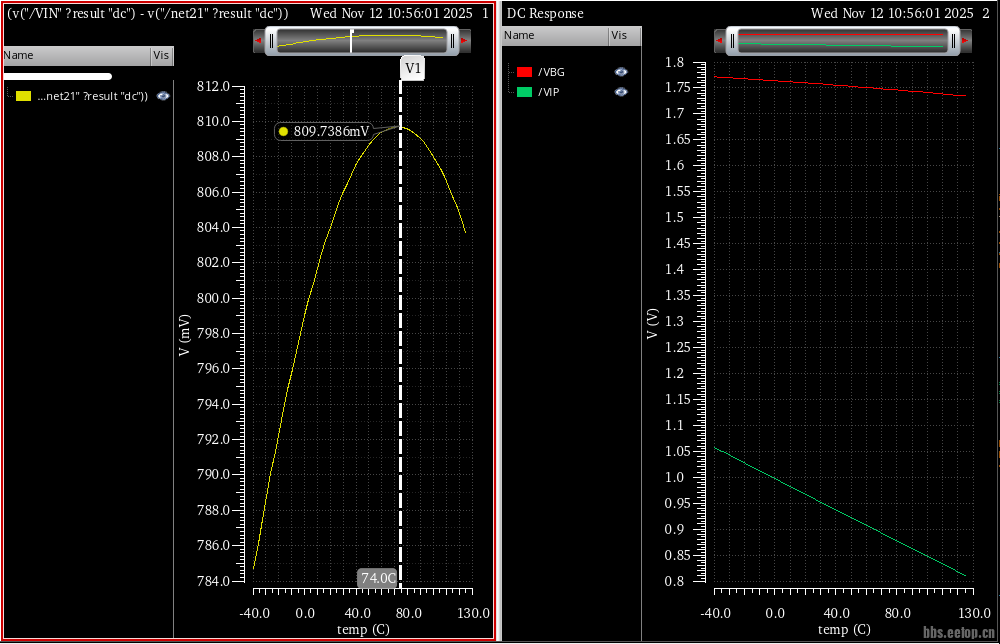The width and height of the screenshot is (1000, 644).
Task: Grab the left handle of DC Response zoom bar
Action: [732, 41]
